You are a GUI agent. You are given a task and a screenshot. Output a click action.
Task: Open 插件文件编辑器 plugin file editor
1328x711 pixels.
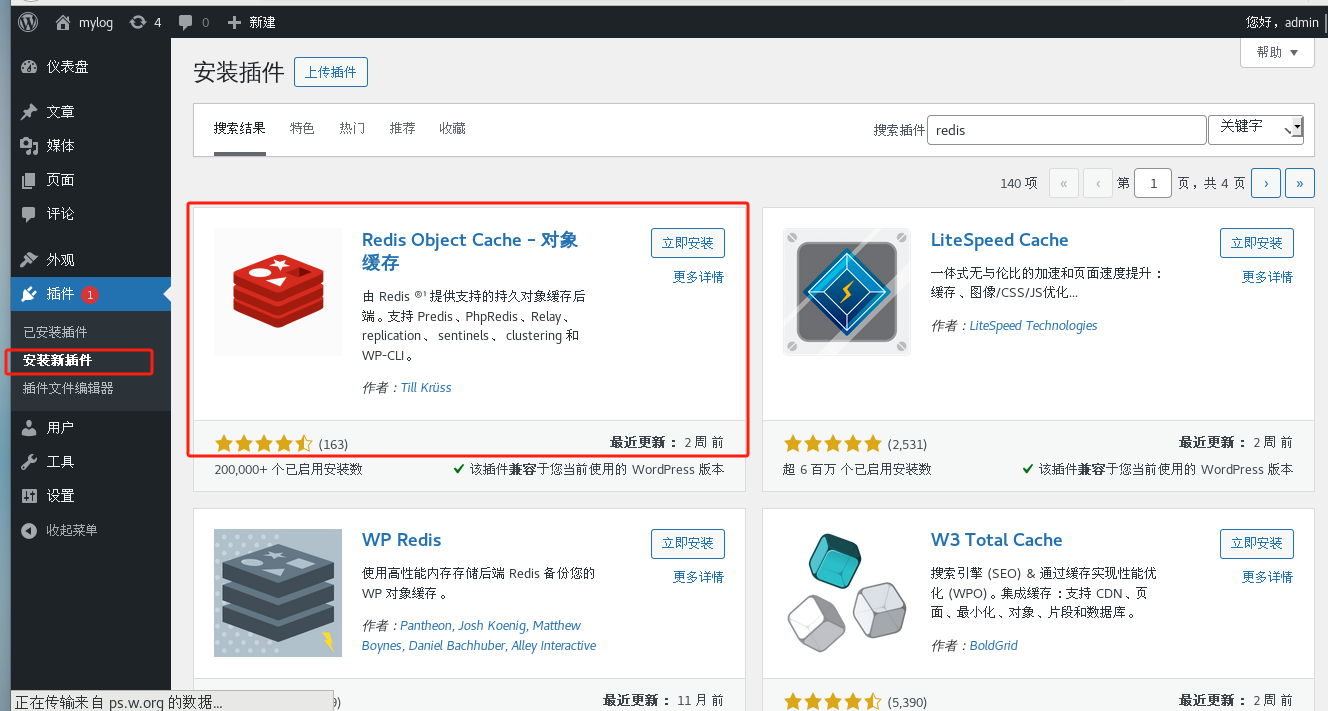tap(68, 388)
